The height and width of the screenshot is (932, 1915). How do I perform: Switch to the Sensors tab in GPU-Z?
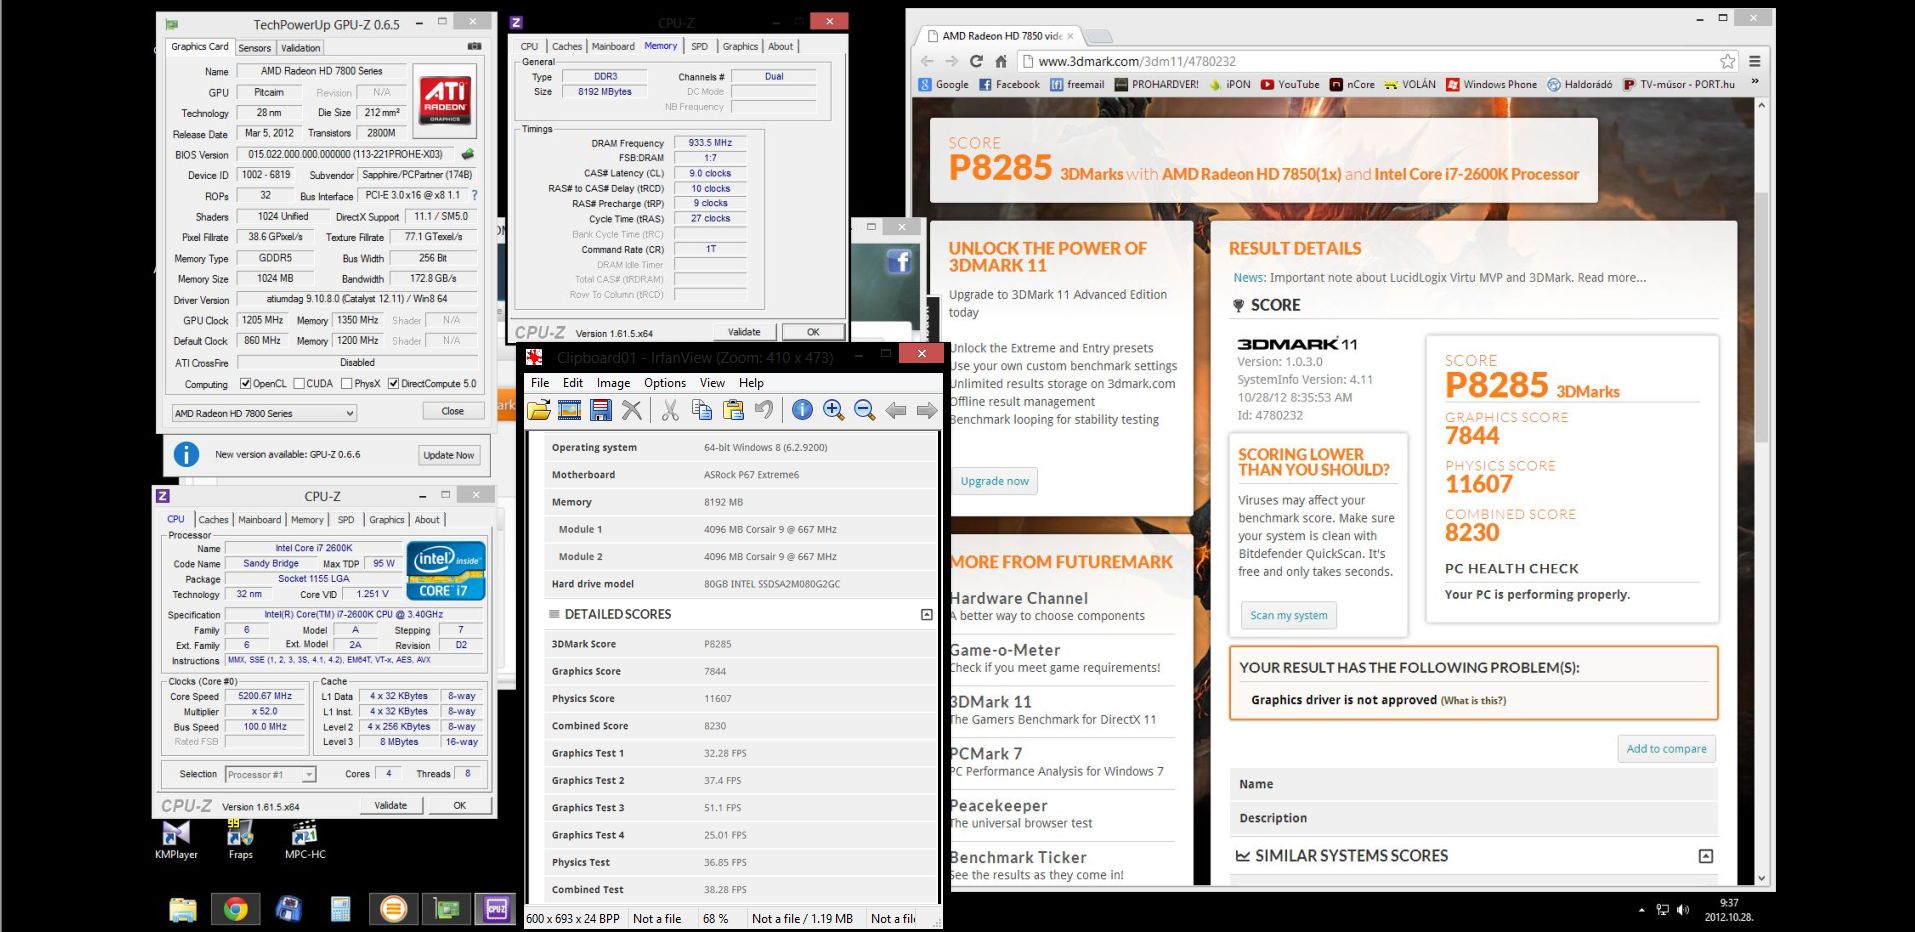coord(254,48)
